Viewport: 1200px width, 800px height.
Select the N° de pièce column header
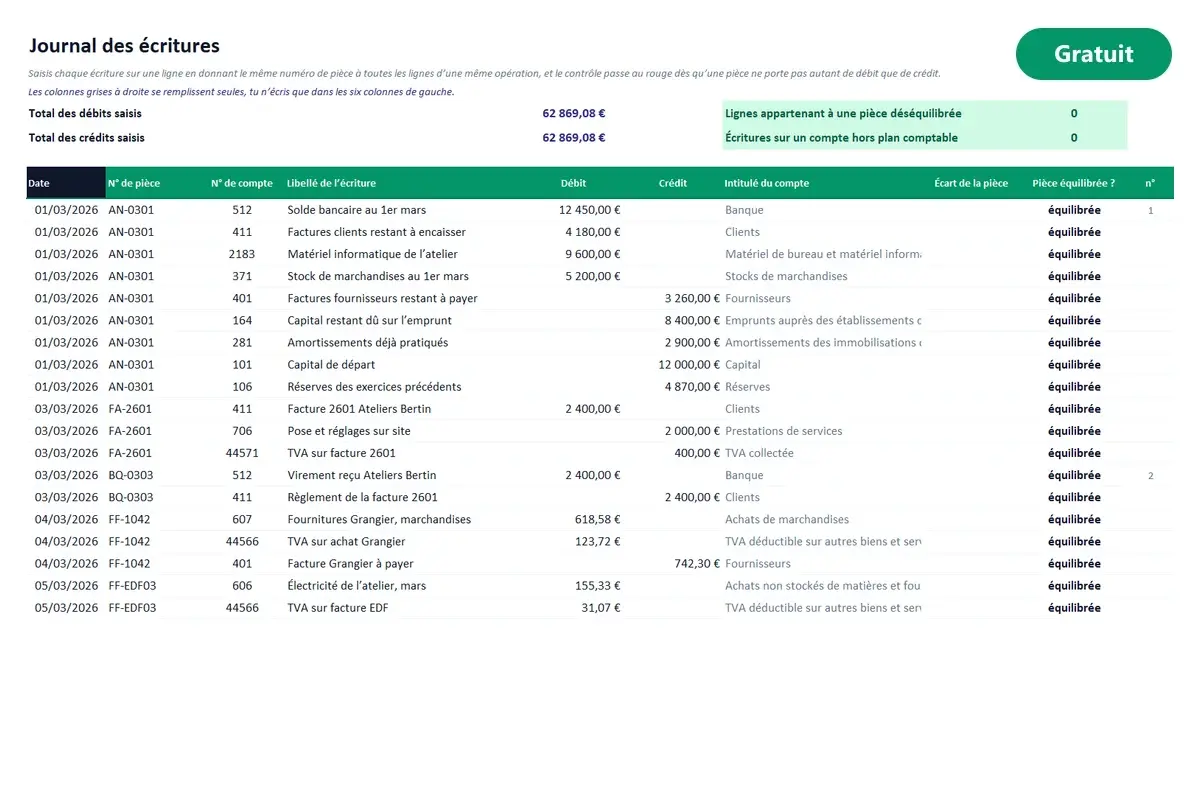[134, 183]
